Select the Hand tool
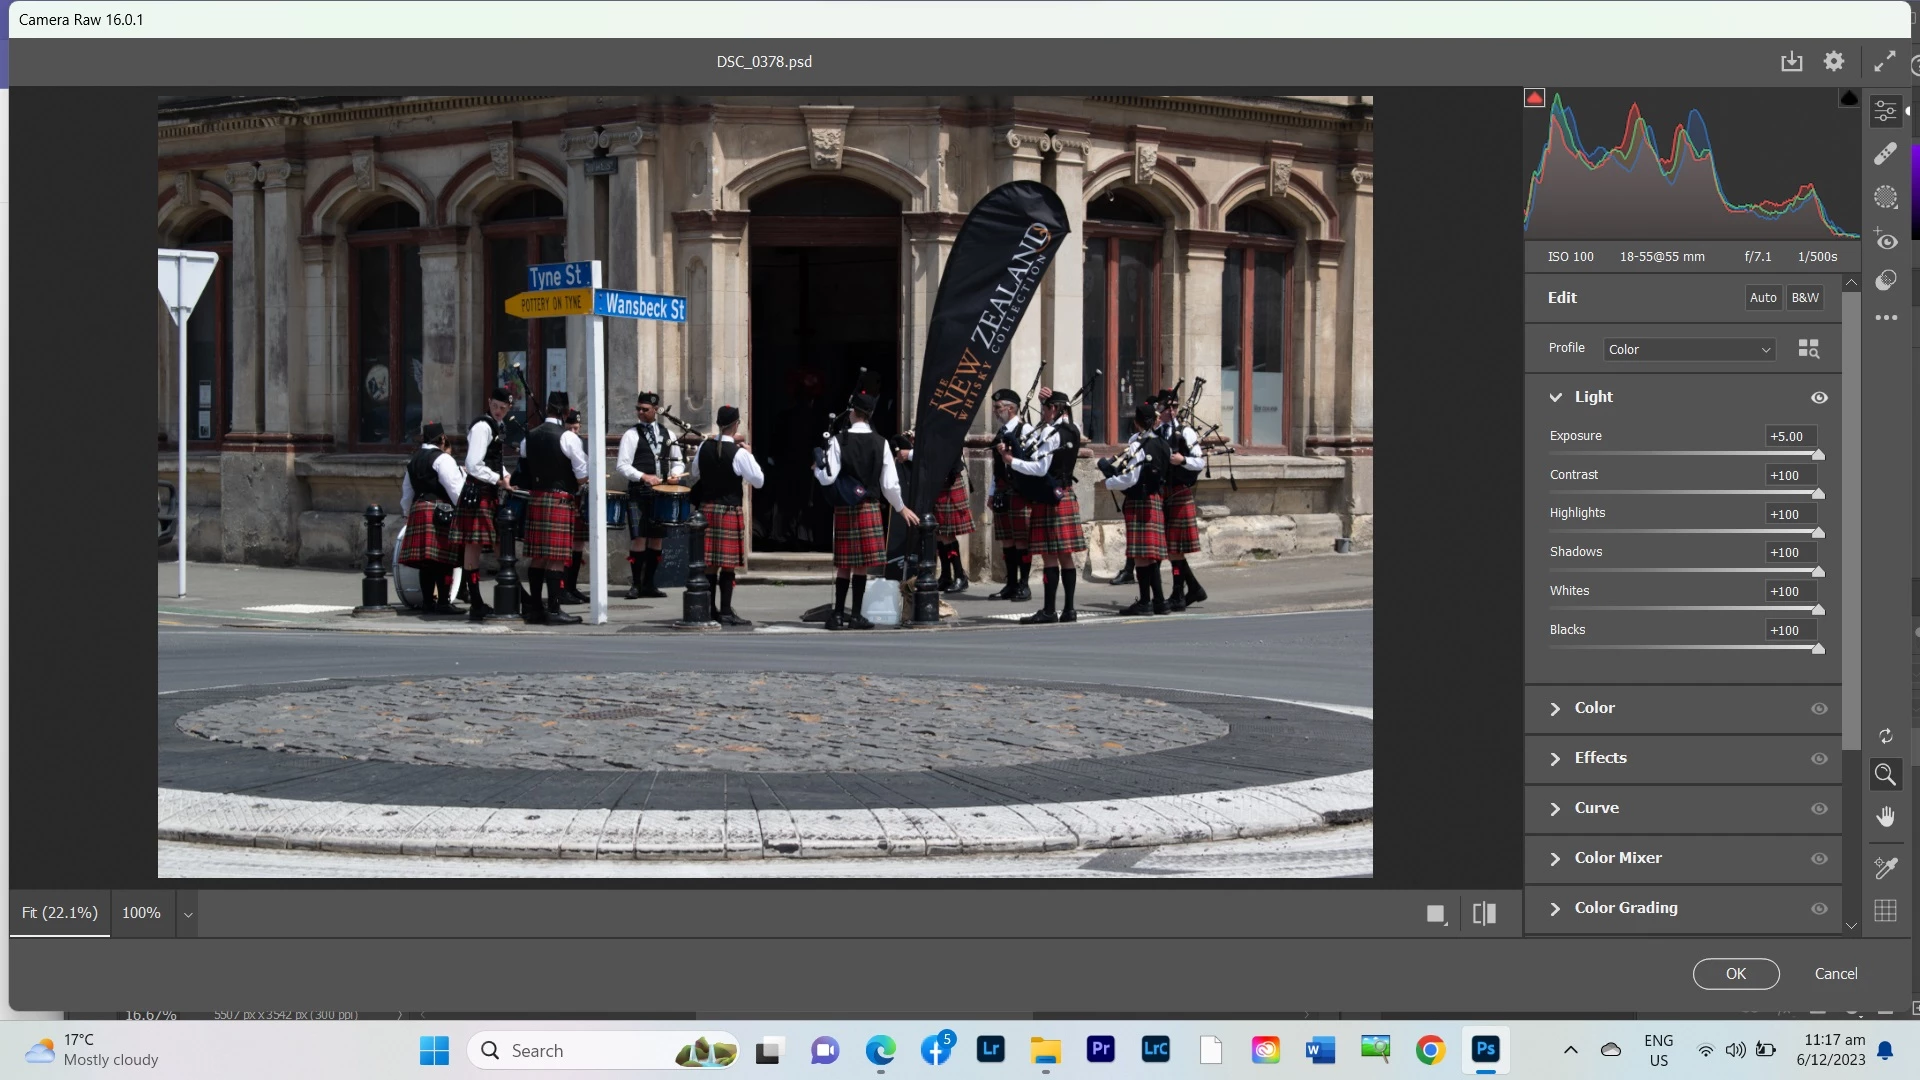The image size is (1920, 1080). click(x=1885, y=818)
